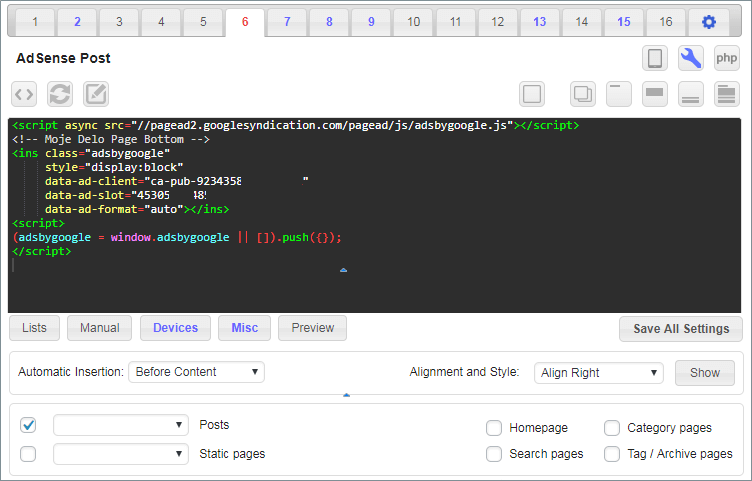
Task: Switch to block tab 2
Action: (x=77, y=22)
